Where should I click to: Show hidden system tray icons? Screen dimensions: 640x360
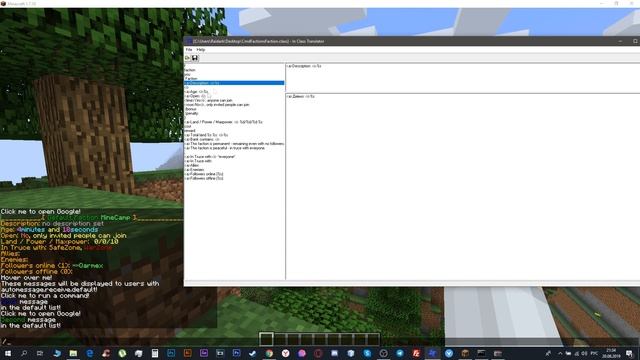pyautogui.click(x=560, y=353)
